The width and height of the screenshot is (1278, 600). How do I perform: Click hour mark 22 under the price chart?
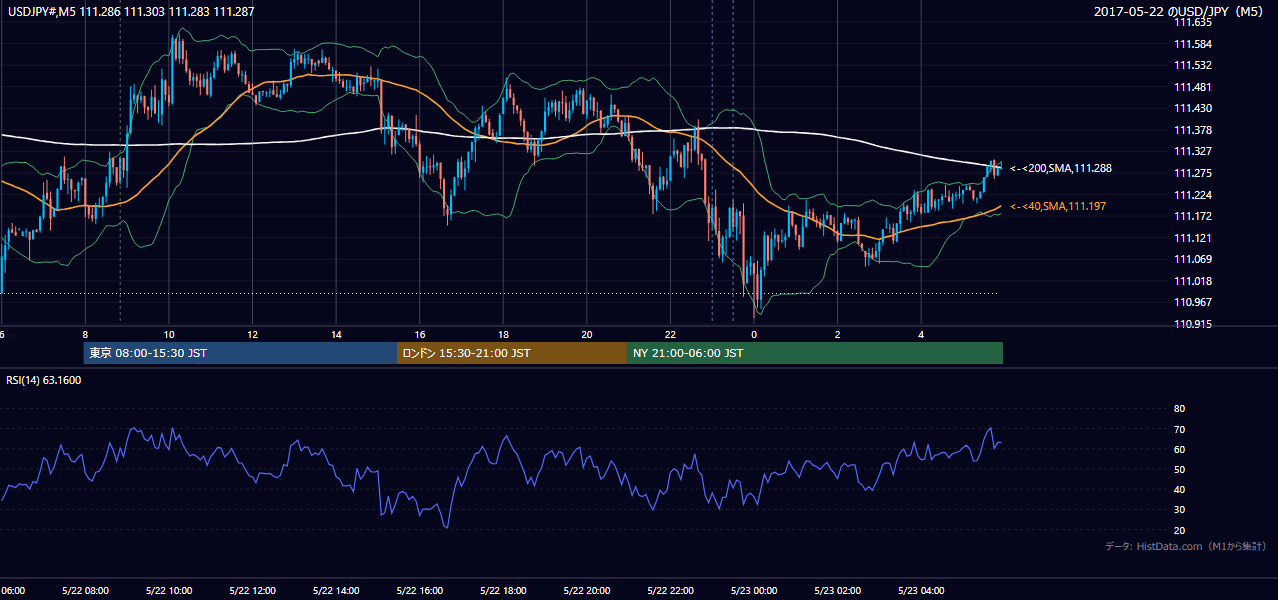coord(671,335)
